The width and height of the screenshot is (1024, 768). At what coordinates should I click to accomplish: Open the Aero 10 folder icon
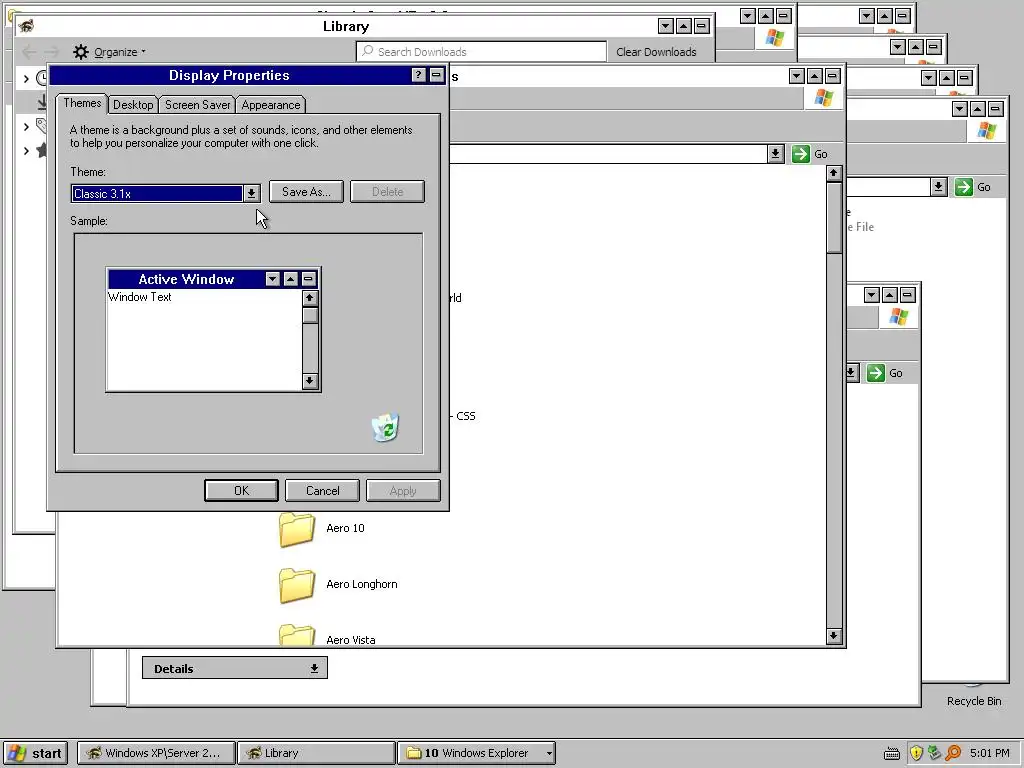point(297,529)
